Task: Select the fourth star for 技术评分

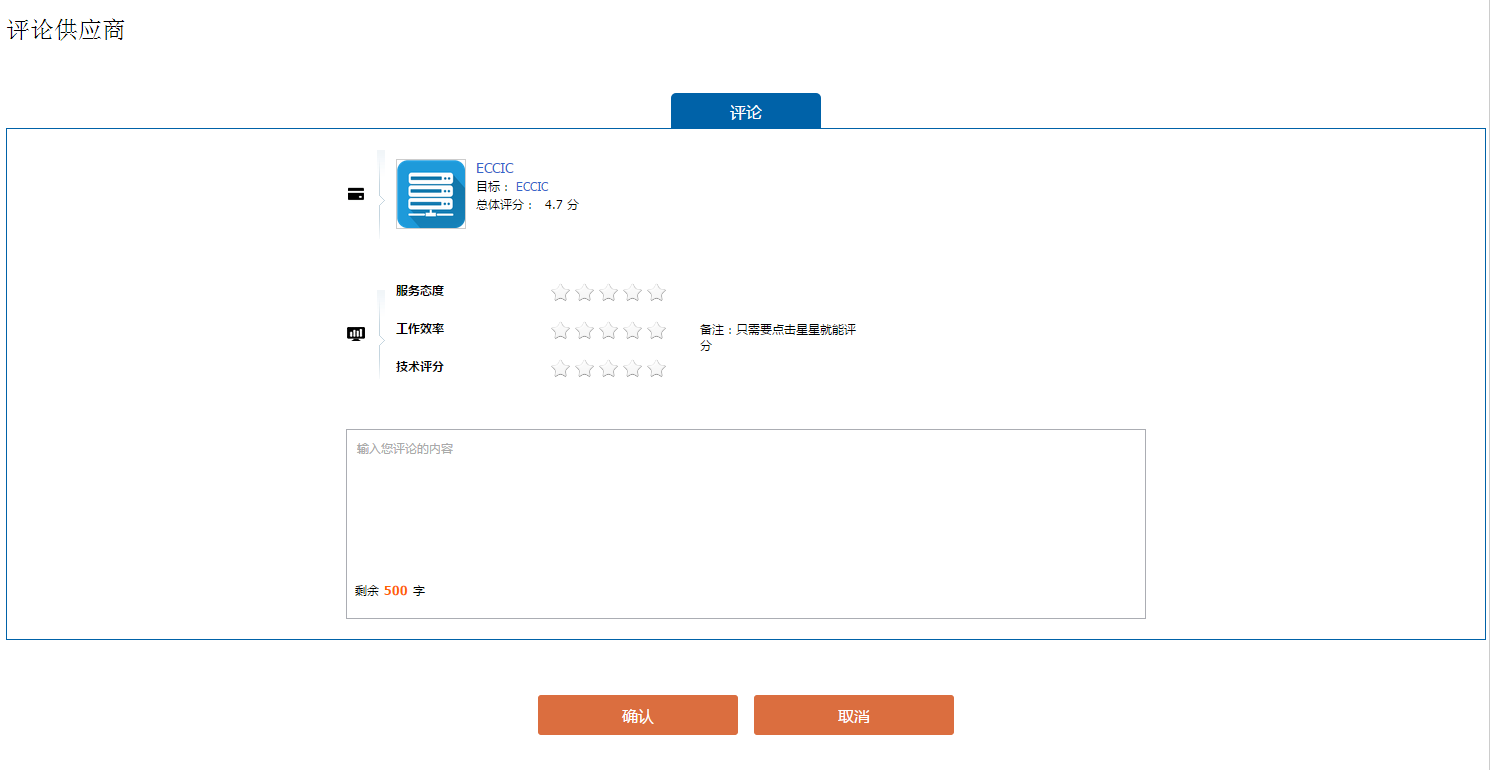Action: coord(632,369)
